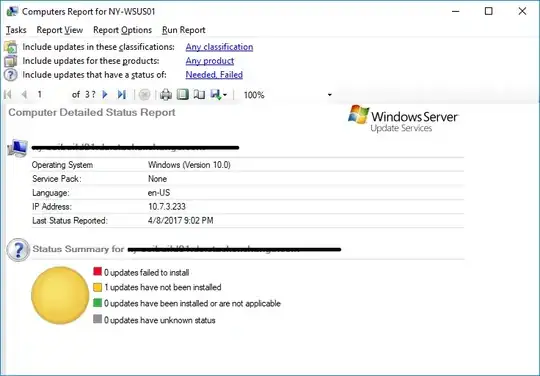
Task: Click green installed swatch
Action: tap(97, 303)
